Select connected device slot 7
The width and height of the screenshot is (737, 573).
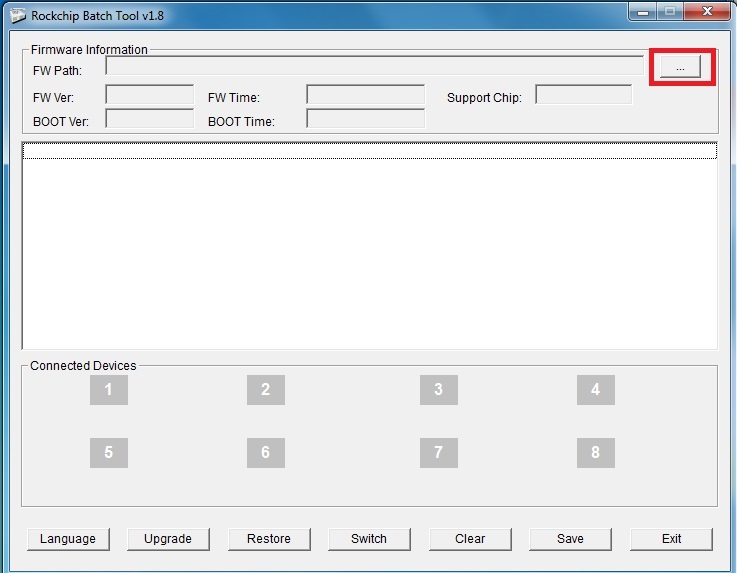coord(439,453)
